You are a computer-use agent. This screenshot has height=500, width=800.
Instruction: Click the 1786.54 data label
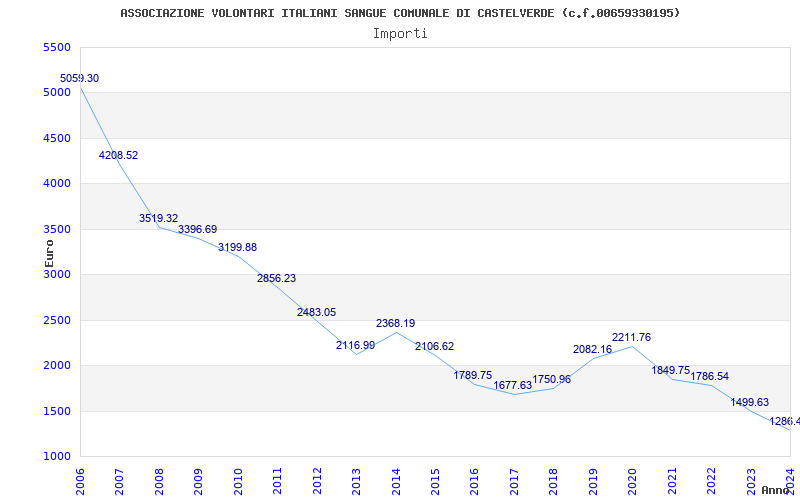pos(710,377)
